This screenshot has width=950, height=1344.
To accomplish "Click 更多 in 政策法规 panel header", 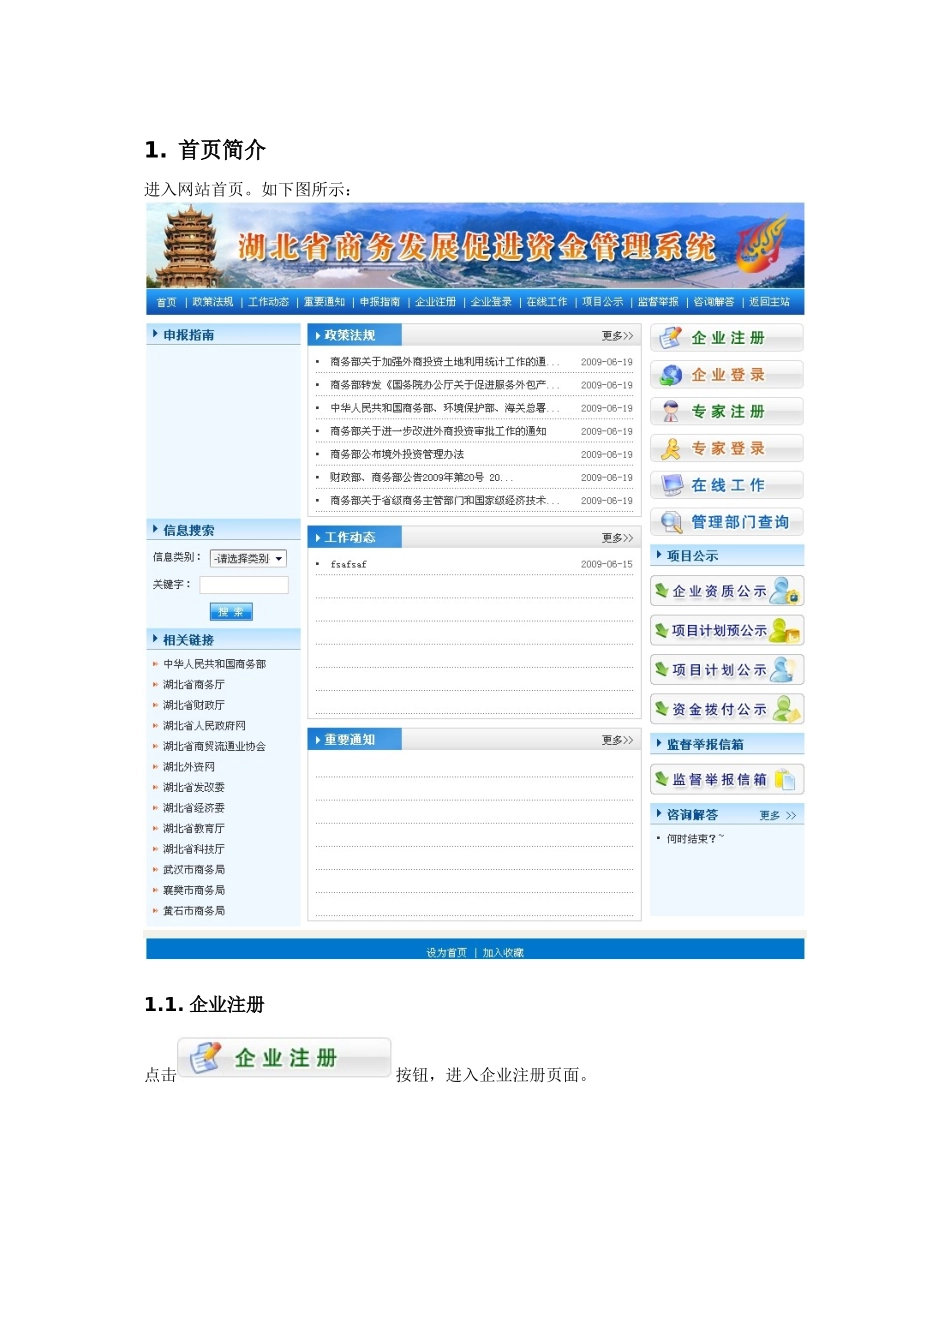I will pyautogui.click(x=617, y=336).
